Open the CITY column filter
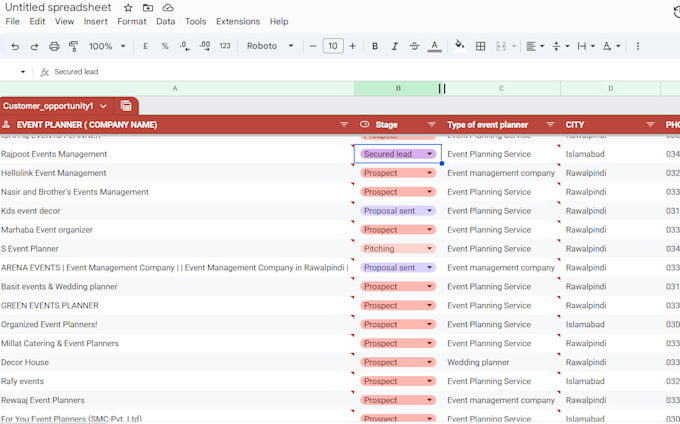 pos(650,125)
